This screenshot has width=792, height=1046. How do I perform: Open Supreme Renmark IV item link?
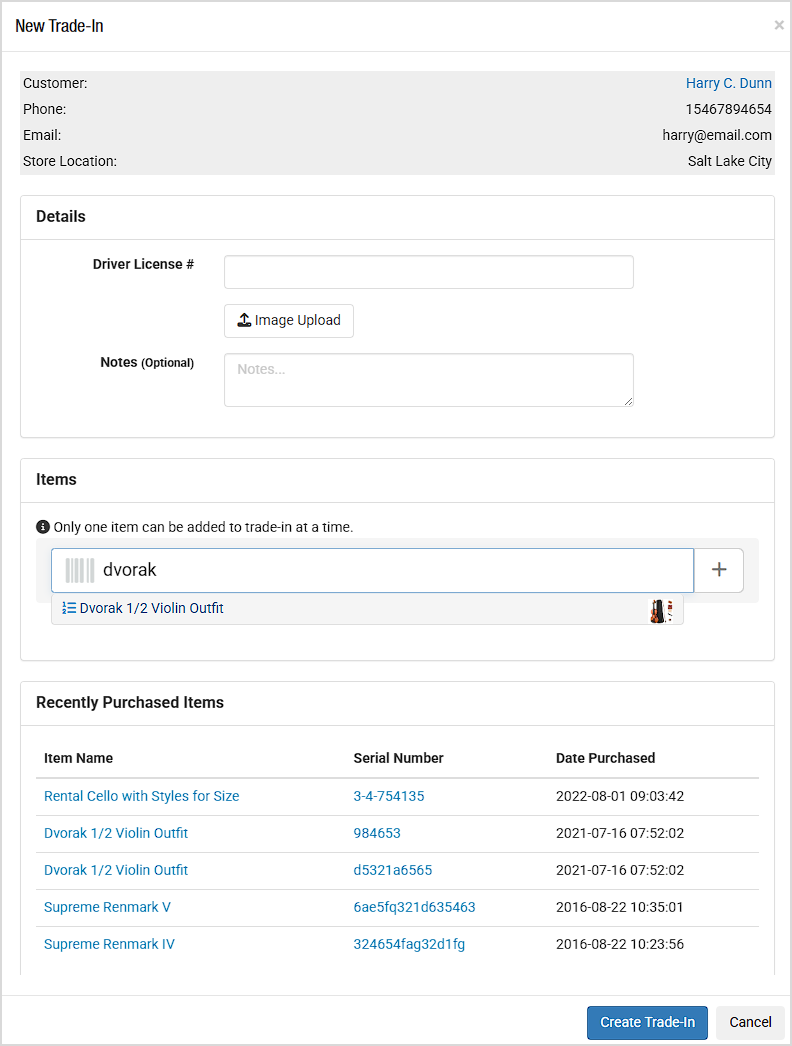109,944
